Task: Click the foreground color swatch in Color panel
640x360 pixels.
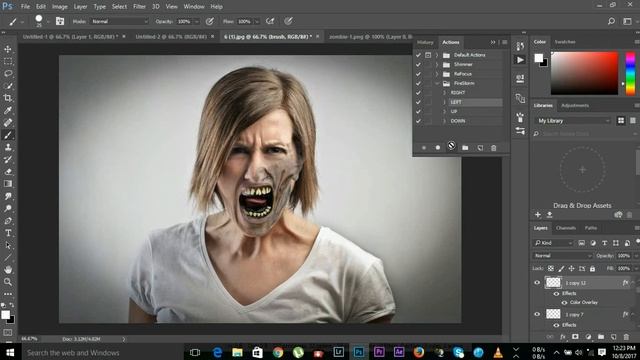Action: 539,58
